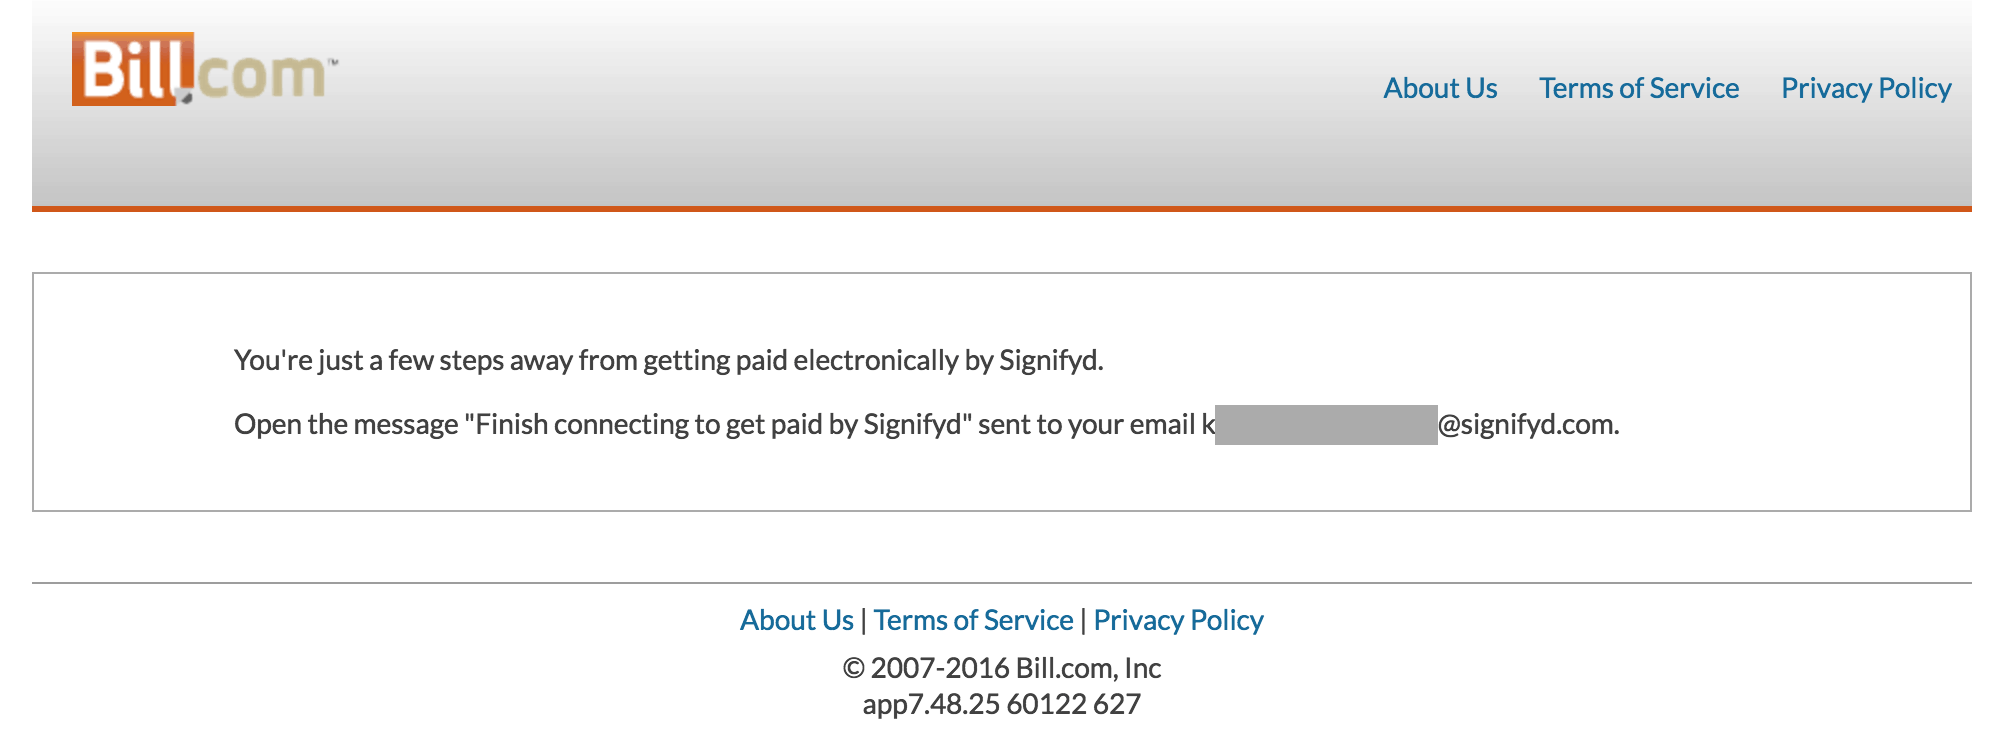Click the 2007-2016 Bill.com copyright line

pyautogui.click(x=1002, y=668)
